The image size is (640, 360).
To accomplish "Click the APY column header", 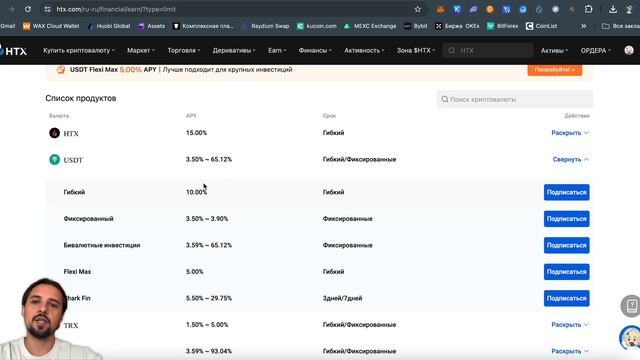I will tap(191, 116).
